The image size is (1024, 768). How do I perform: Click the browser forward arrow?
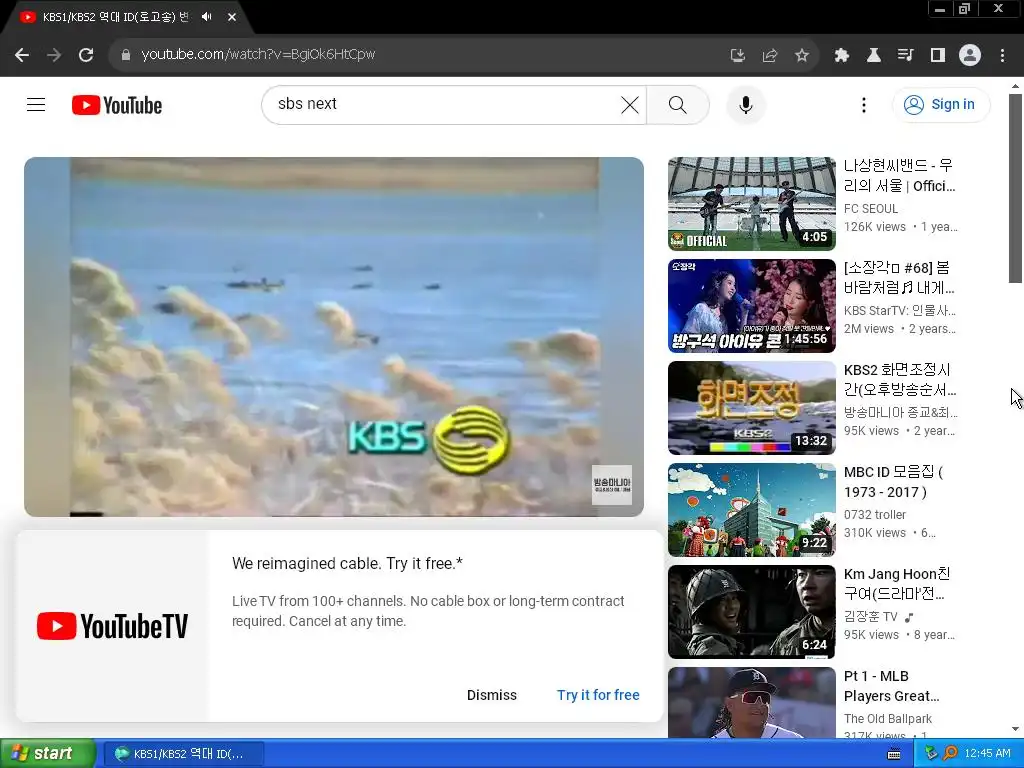(54, 55)
